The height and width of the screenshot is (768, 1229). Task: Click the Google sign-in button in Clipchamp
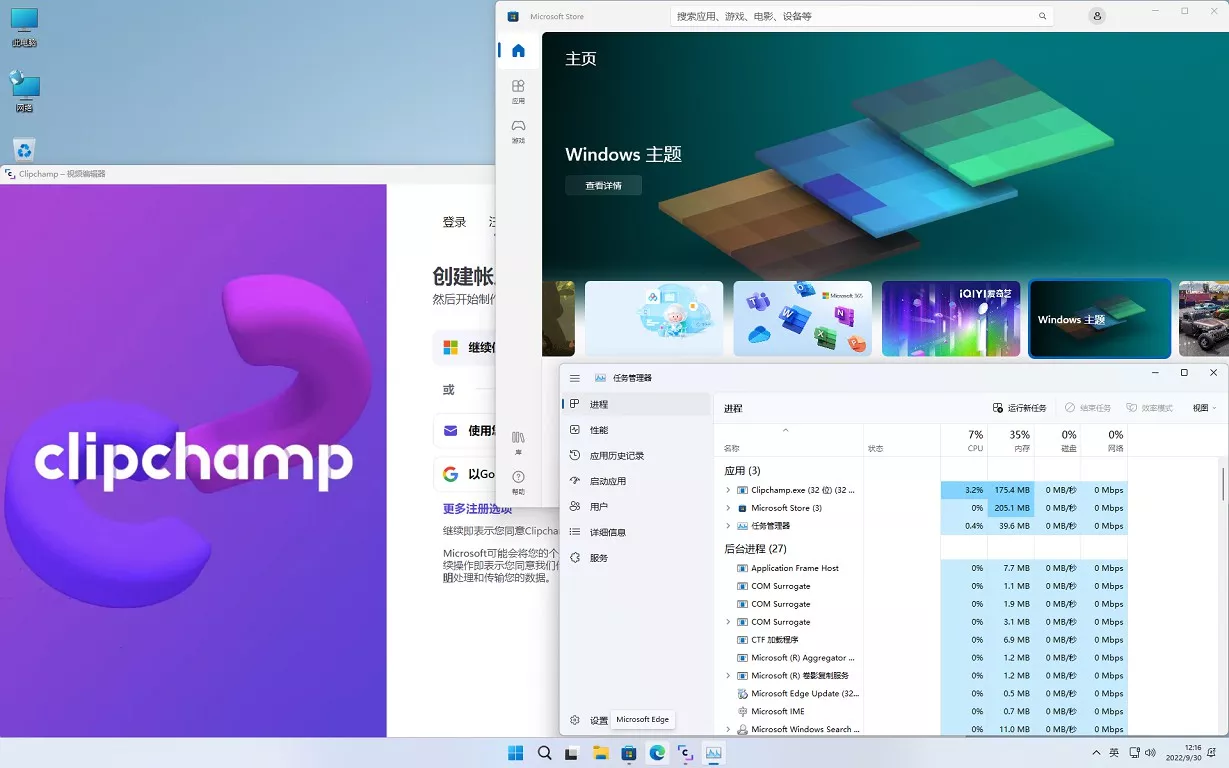pyautogui.click(x=465, y=474)
